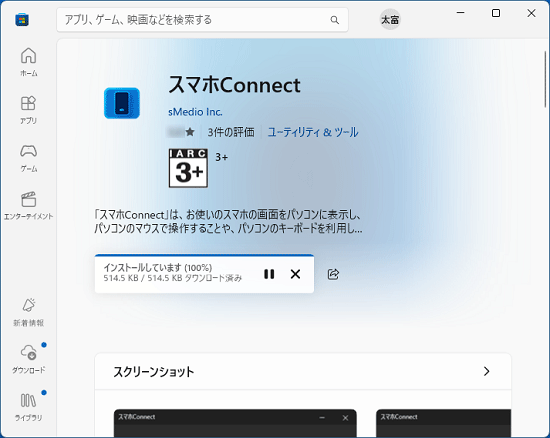
Task: Click the インストールしています (100%) status text
Action: tap(158, 268)
